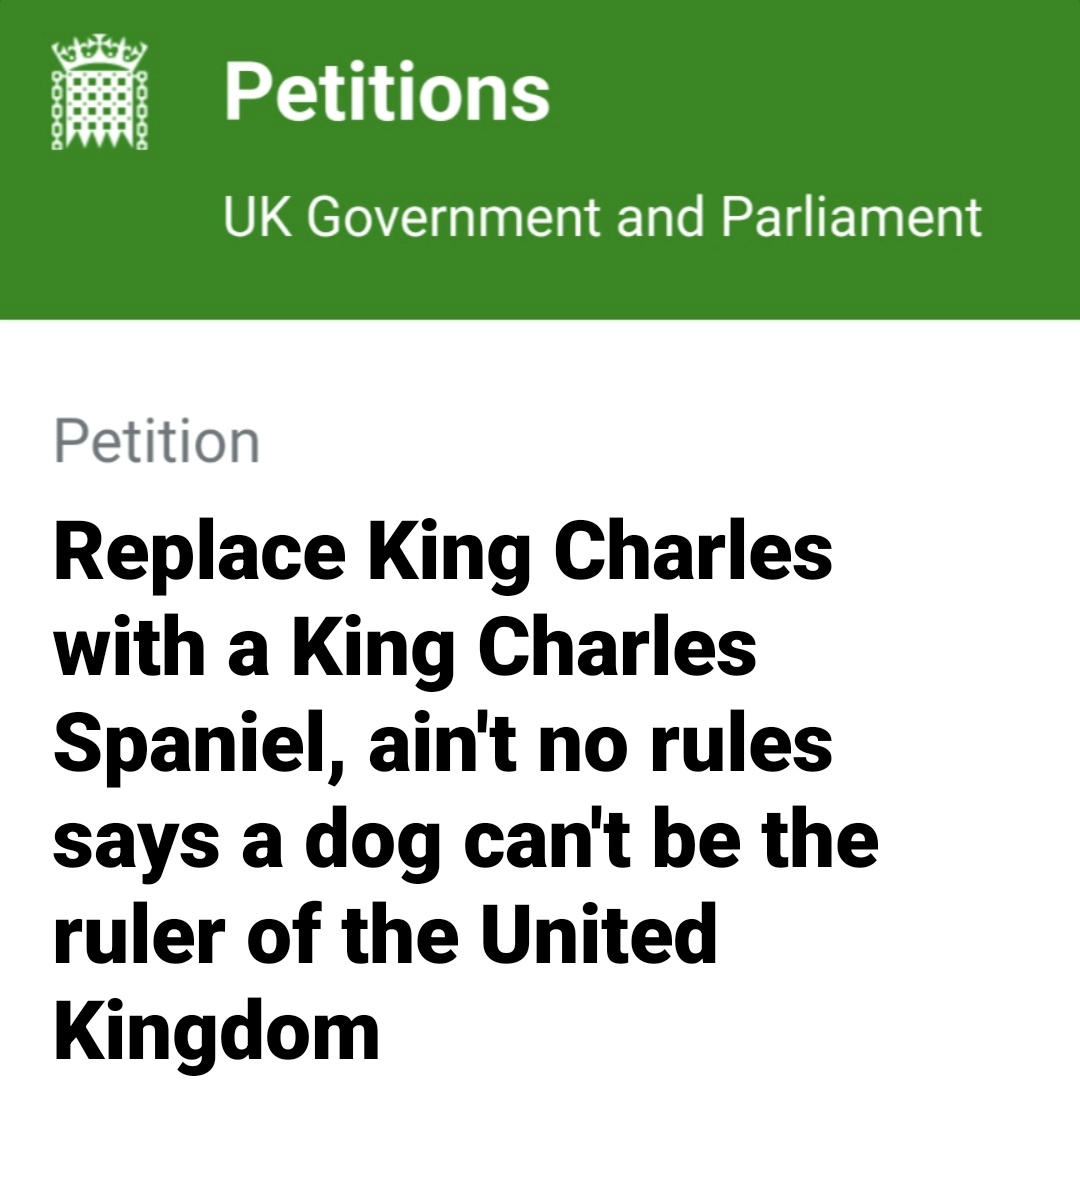
Task: Click 'Parliament' in the header subtitle
Action: tap(850, 216)
